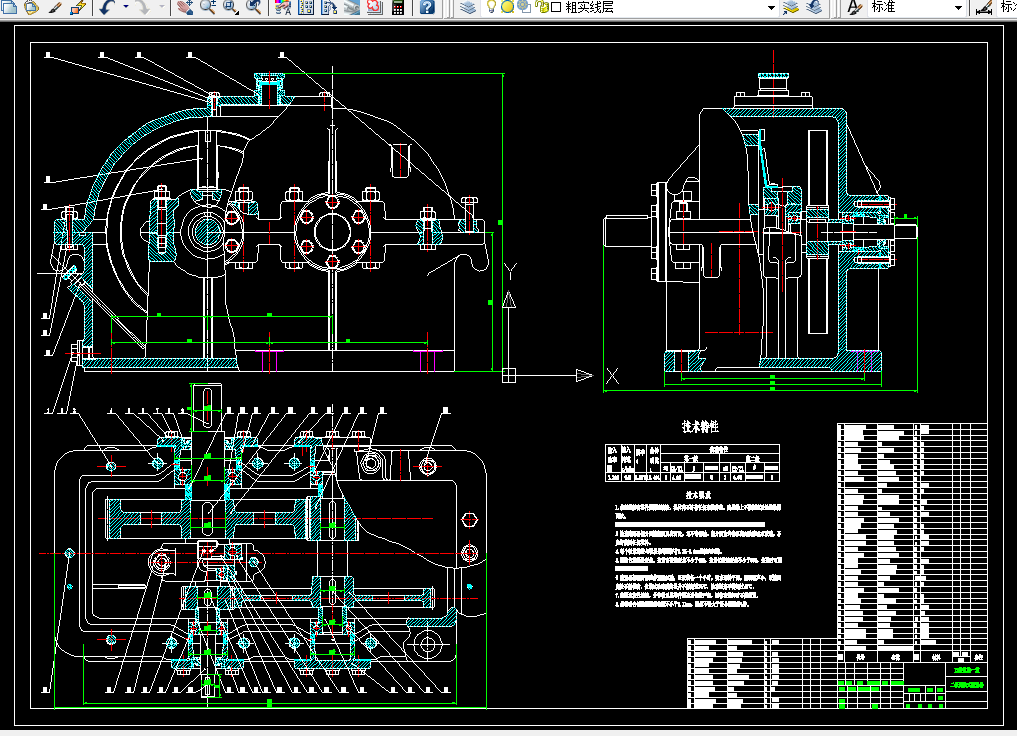The height and width of the screenshot is (736, 1017).
Task: Toggle the layer lock padlock icon
Action: point(541,7)
